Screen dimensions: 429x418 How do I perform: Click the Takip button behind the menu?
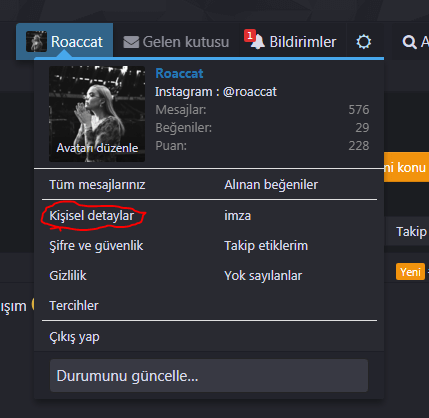pos(411,232)
